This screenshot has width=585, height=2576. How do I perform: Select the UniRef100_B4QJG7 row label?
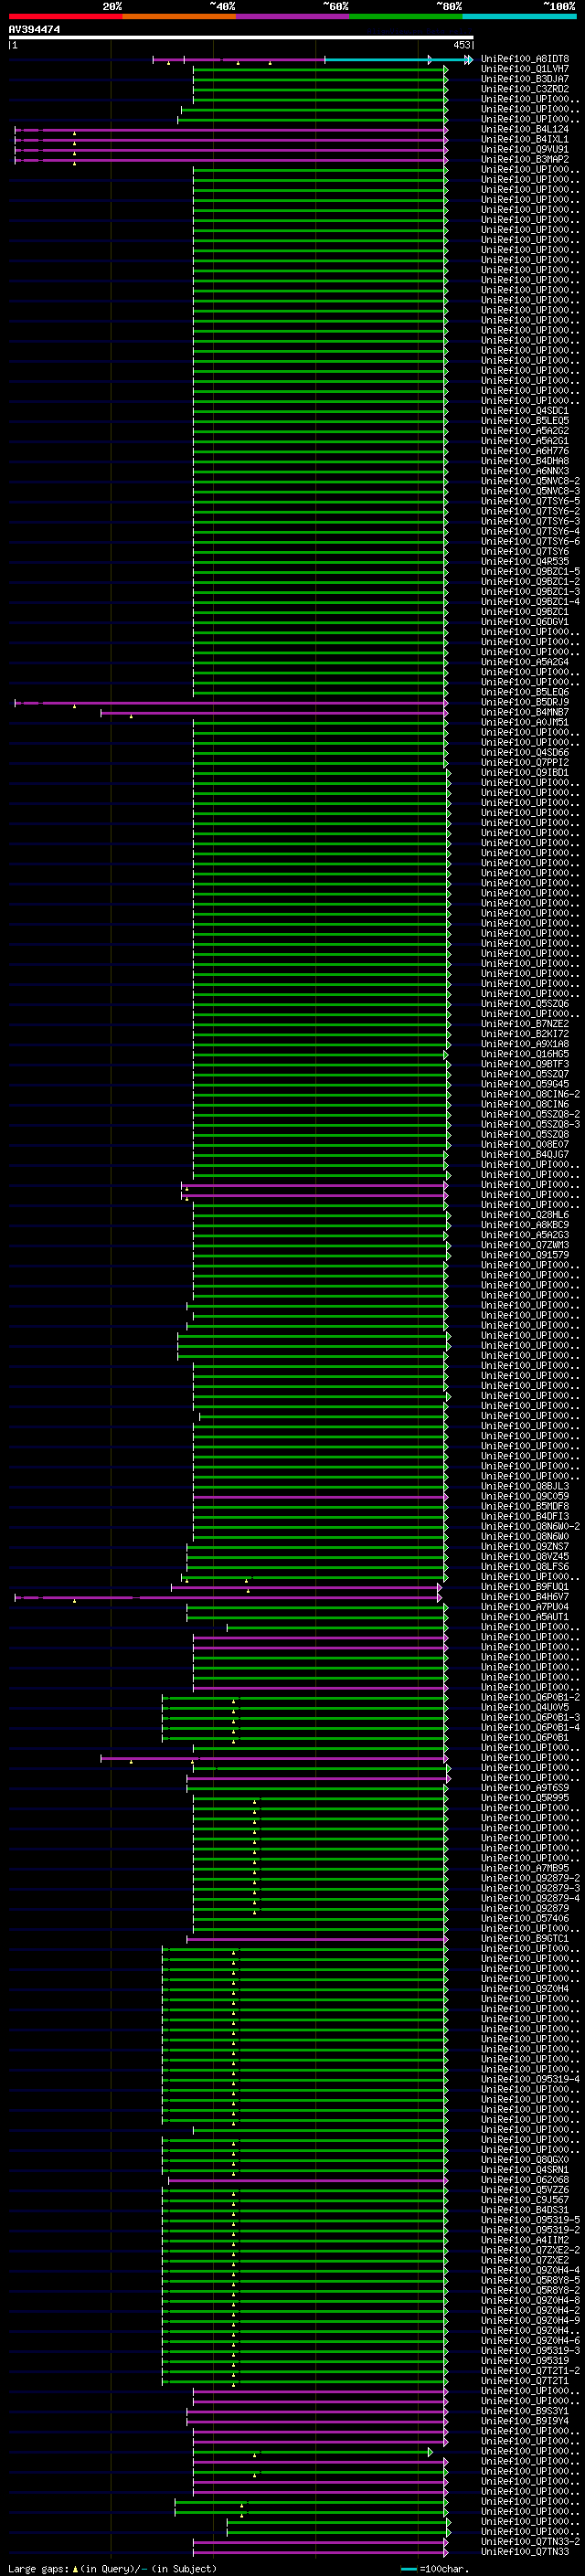tap(525, 1155)
